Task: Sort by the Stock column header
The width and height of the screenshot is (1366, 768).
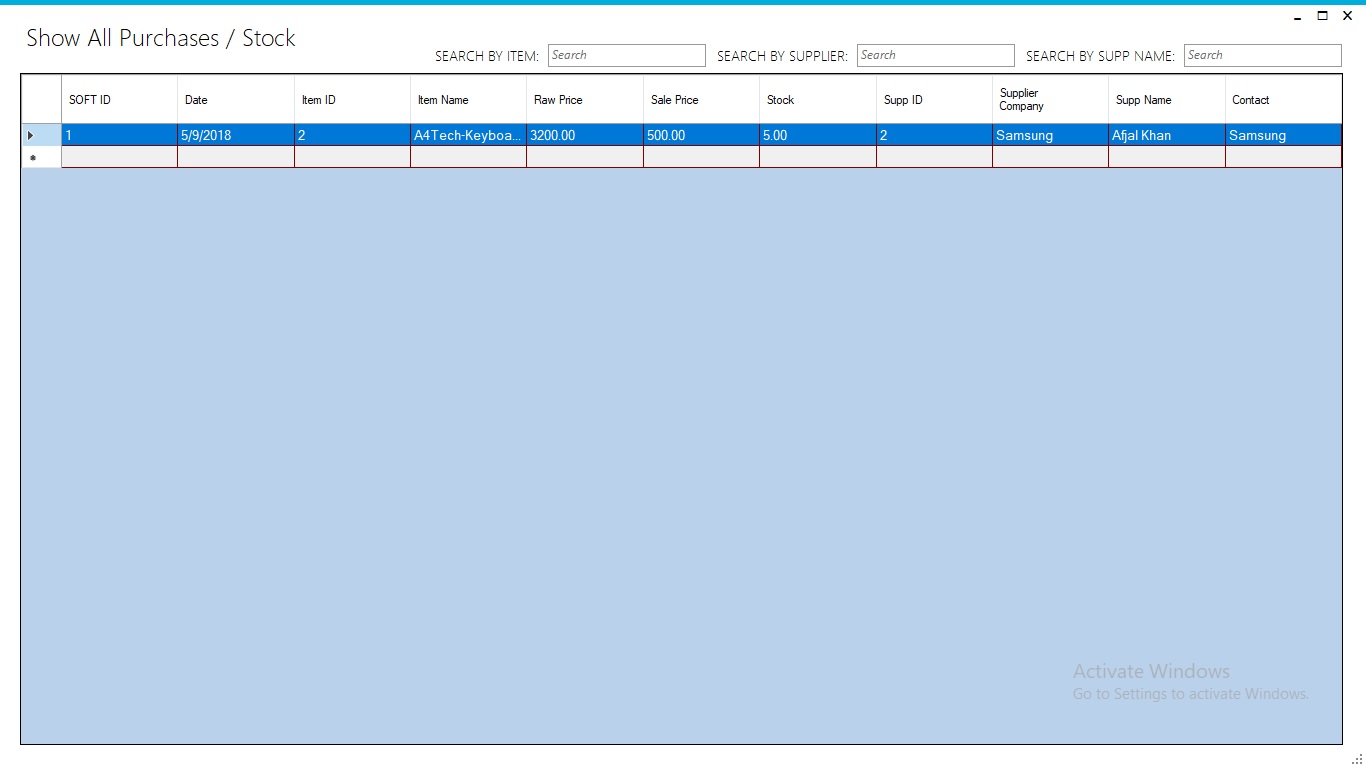Action: [818, 100]
